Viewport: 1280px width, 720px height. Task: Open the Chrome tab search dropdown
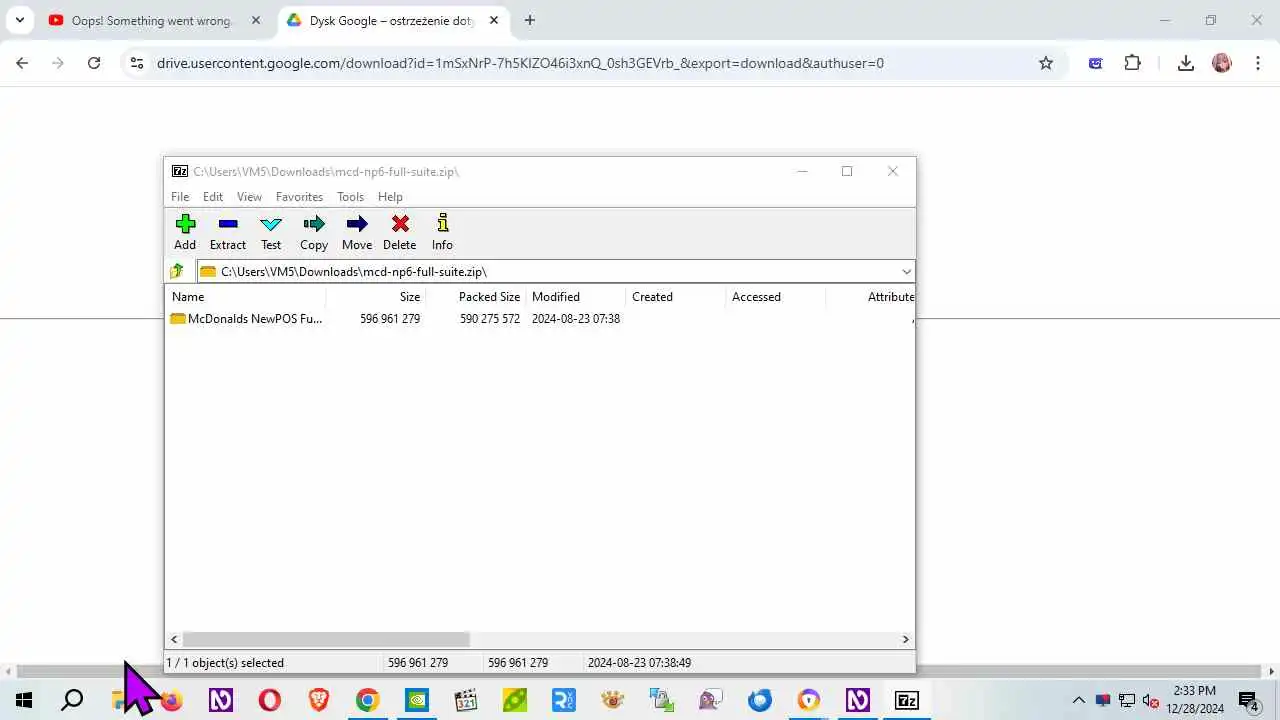point(19,20)
